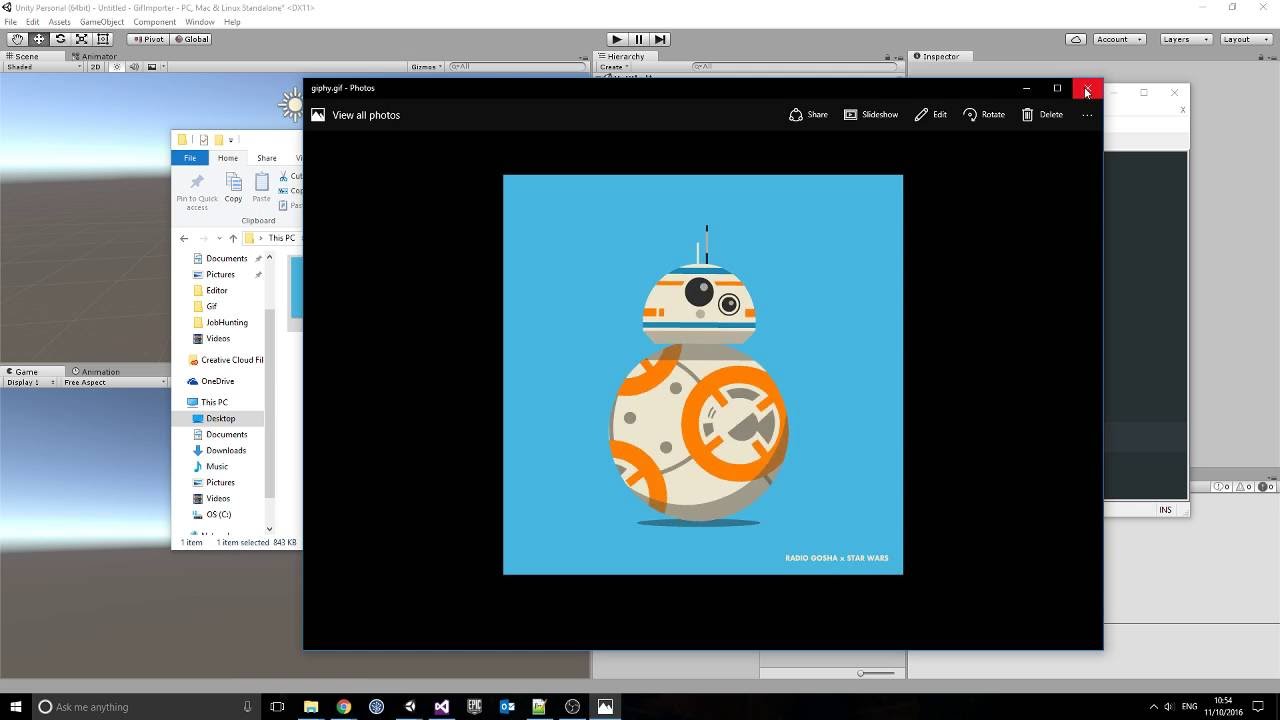Select the Home ribbon tab in Explorer
Image resolution: width=1280 pixels, height=720 pixels.
228,158
